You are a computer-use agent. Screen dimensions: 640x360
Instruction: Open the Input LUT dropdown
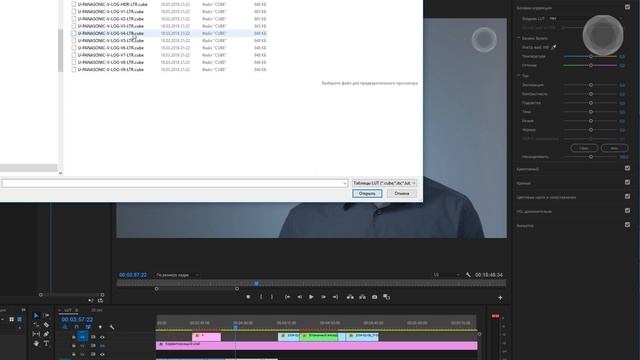tap(586, 18)
